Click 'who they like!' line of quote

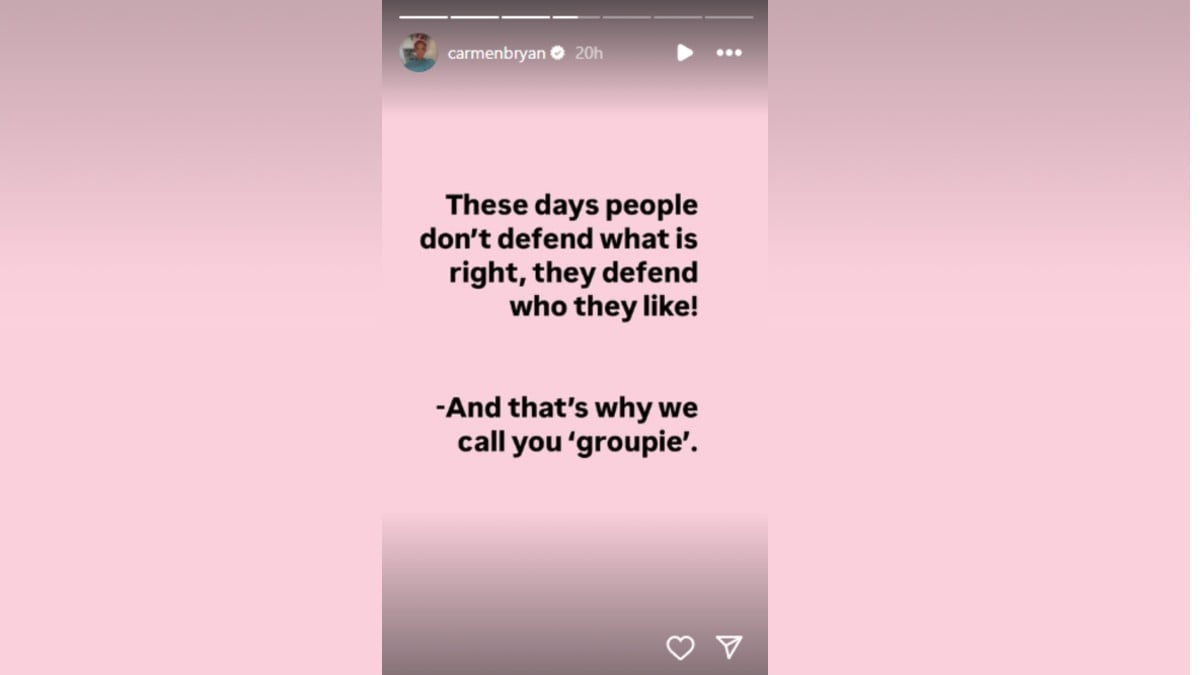click(x=604, y=307)
